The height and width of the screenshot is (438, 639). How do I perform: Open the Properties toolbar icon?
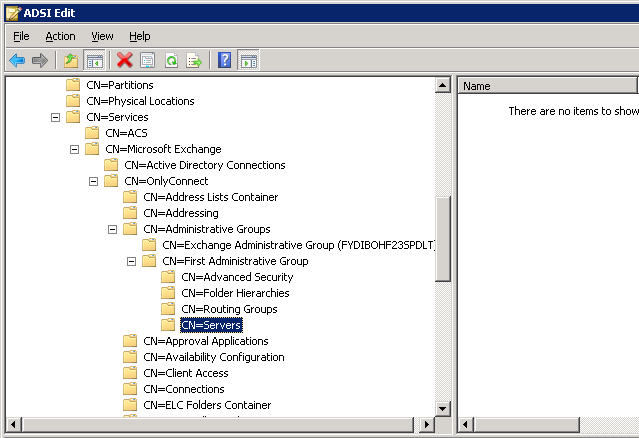point(148,61)
